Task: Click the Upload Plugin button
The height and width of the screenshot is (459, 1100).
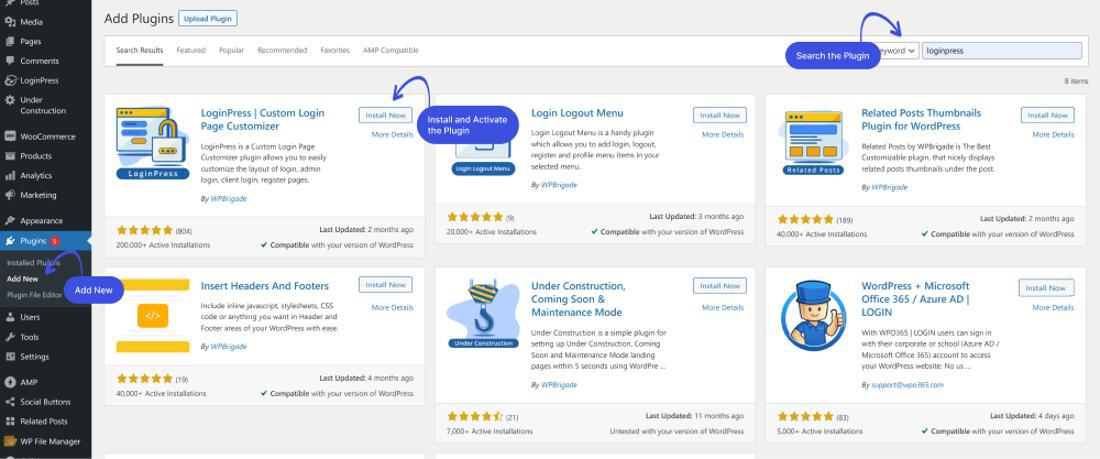Action: [208, 19]
